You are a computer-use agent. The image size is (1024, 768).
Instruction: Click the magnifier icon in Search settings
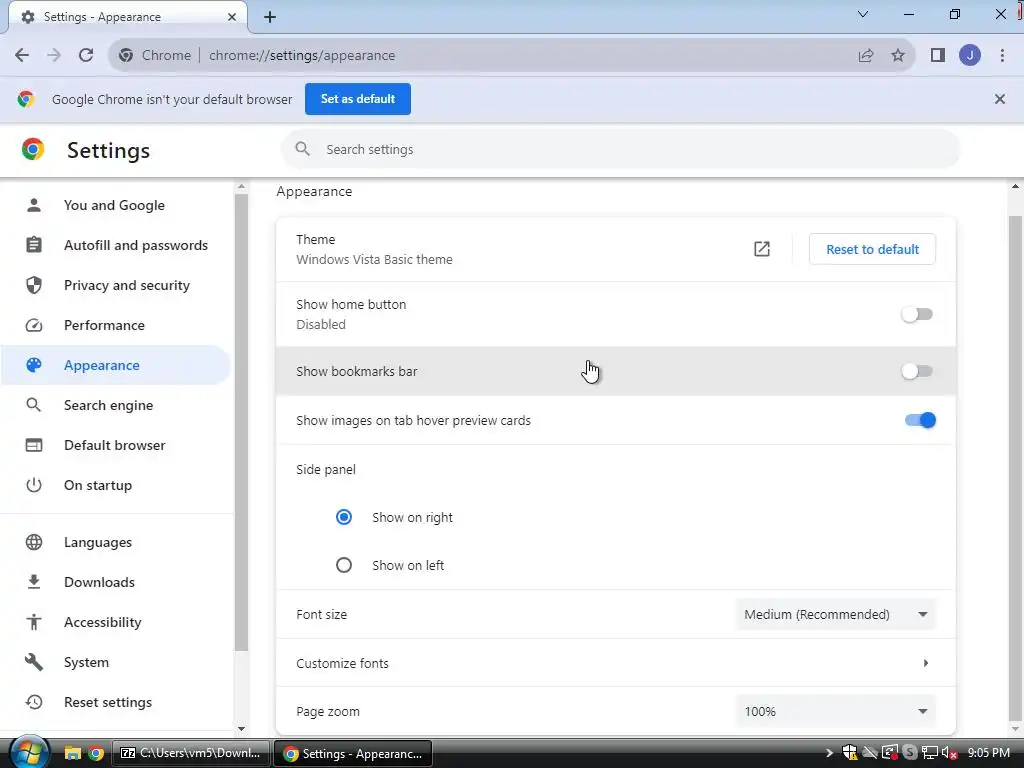pos(302,149)
